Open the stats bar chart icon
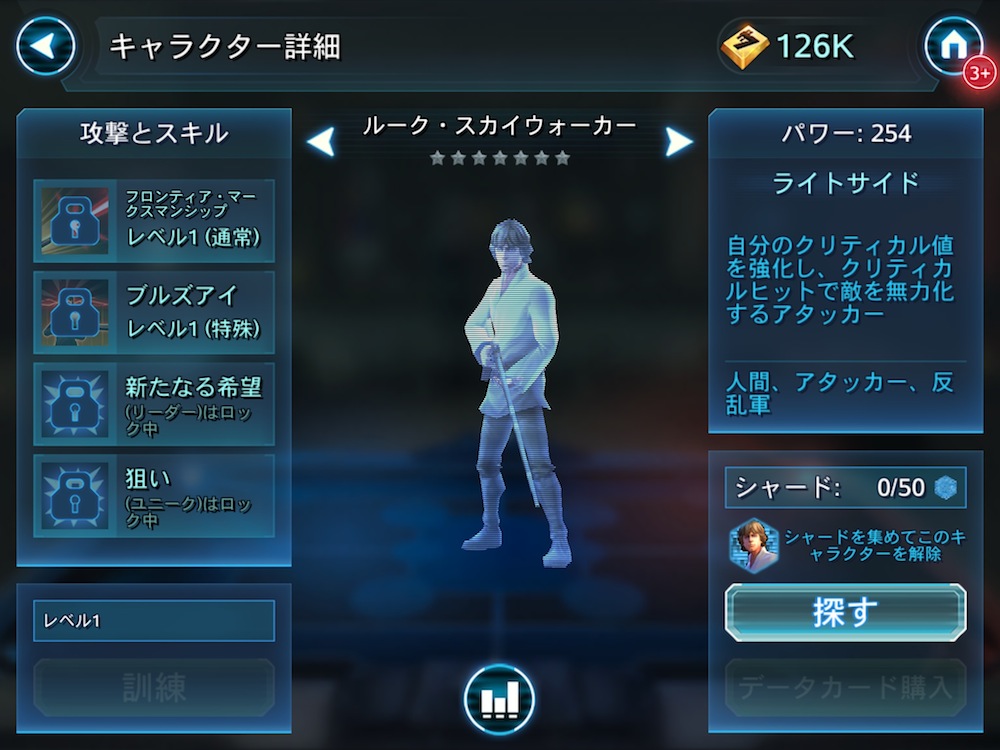The height and width of the screenshot is (750, 1000). pos(499,700)
